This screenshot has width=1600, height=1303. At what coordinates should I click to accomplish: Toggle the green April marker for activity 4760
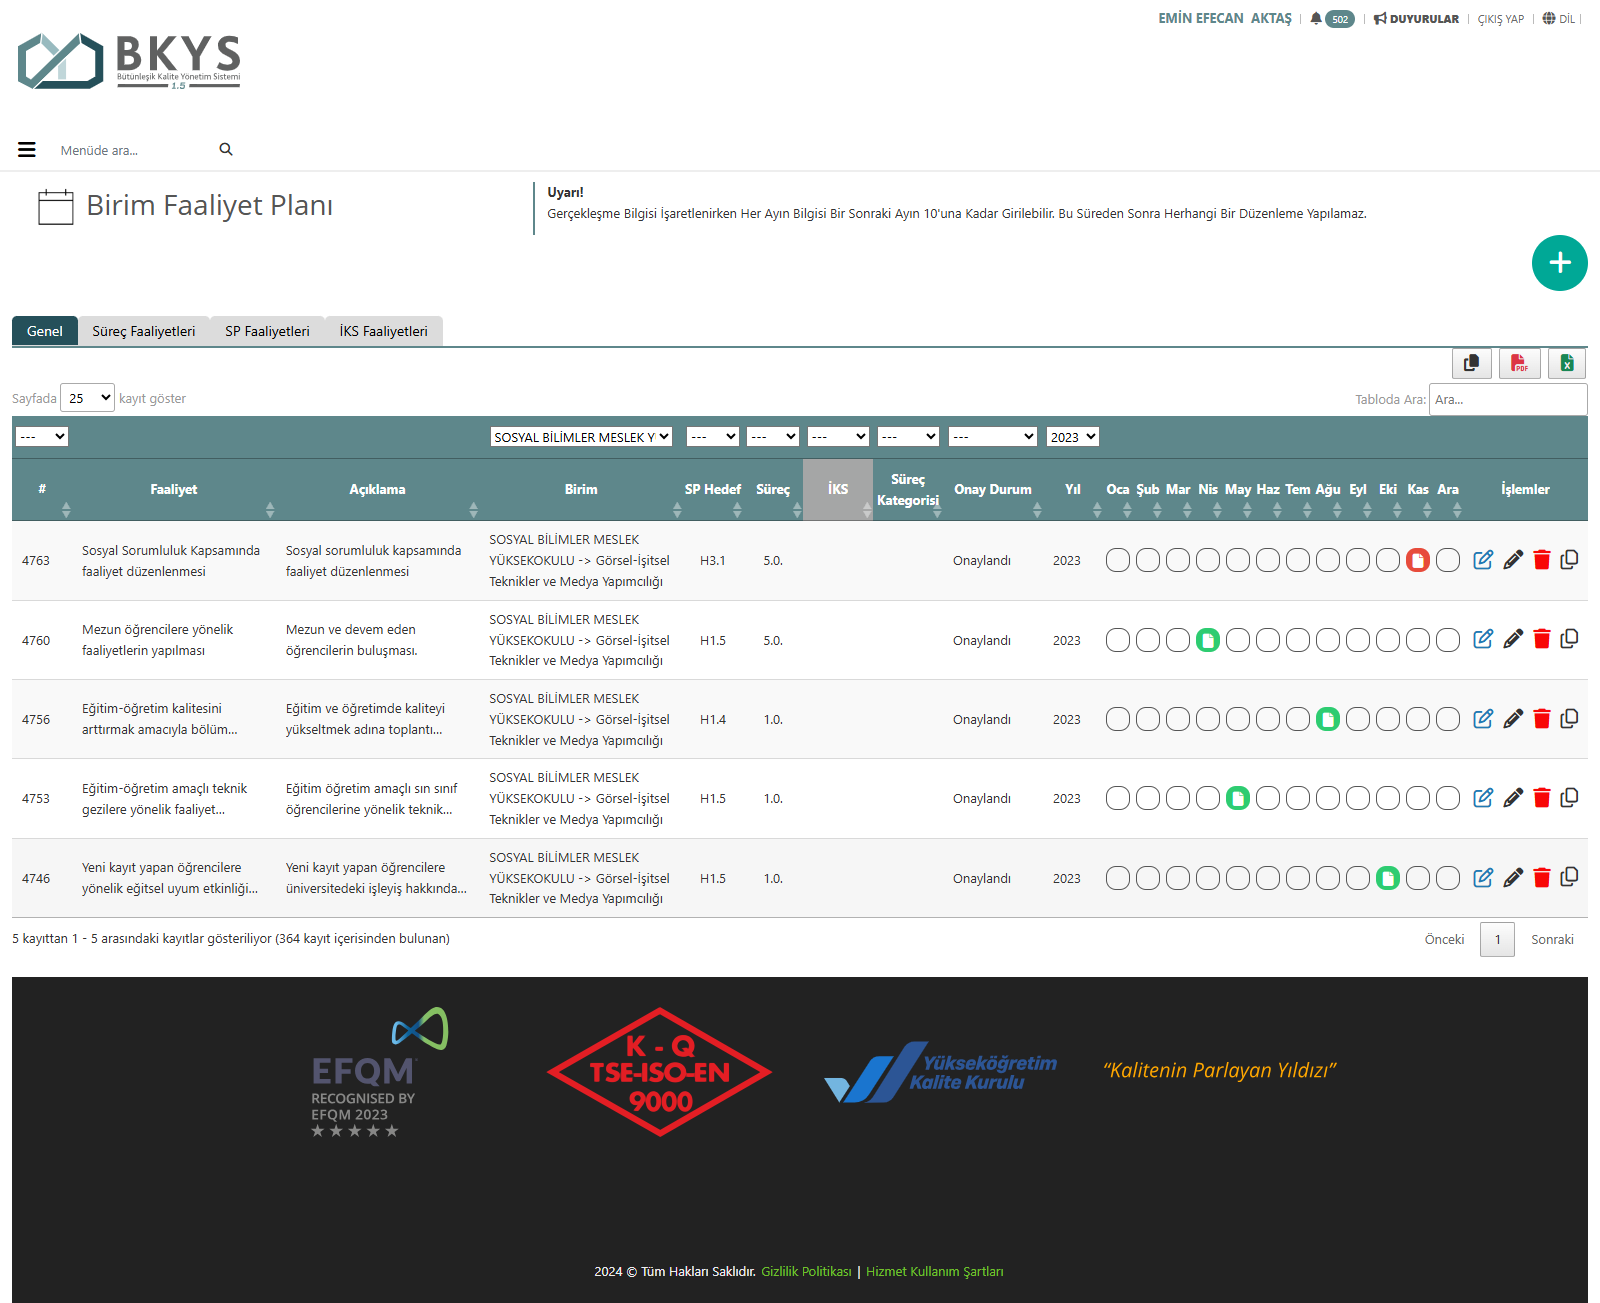click(1207, 640)
